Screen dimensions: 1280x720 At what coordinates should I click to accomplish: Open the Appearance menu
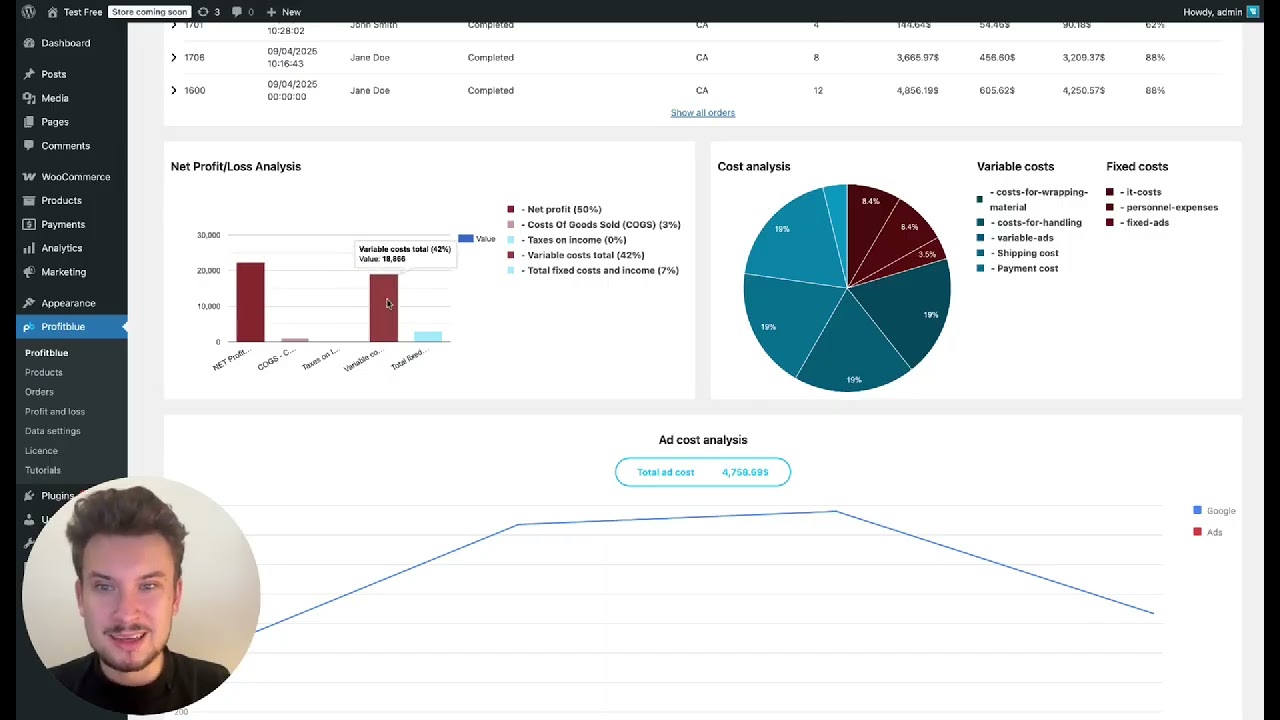click(68, 303)
